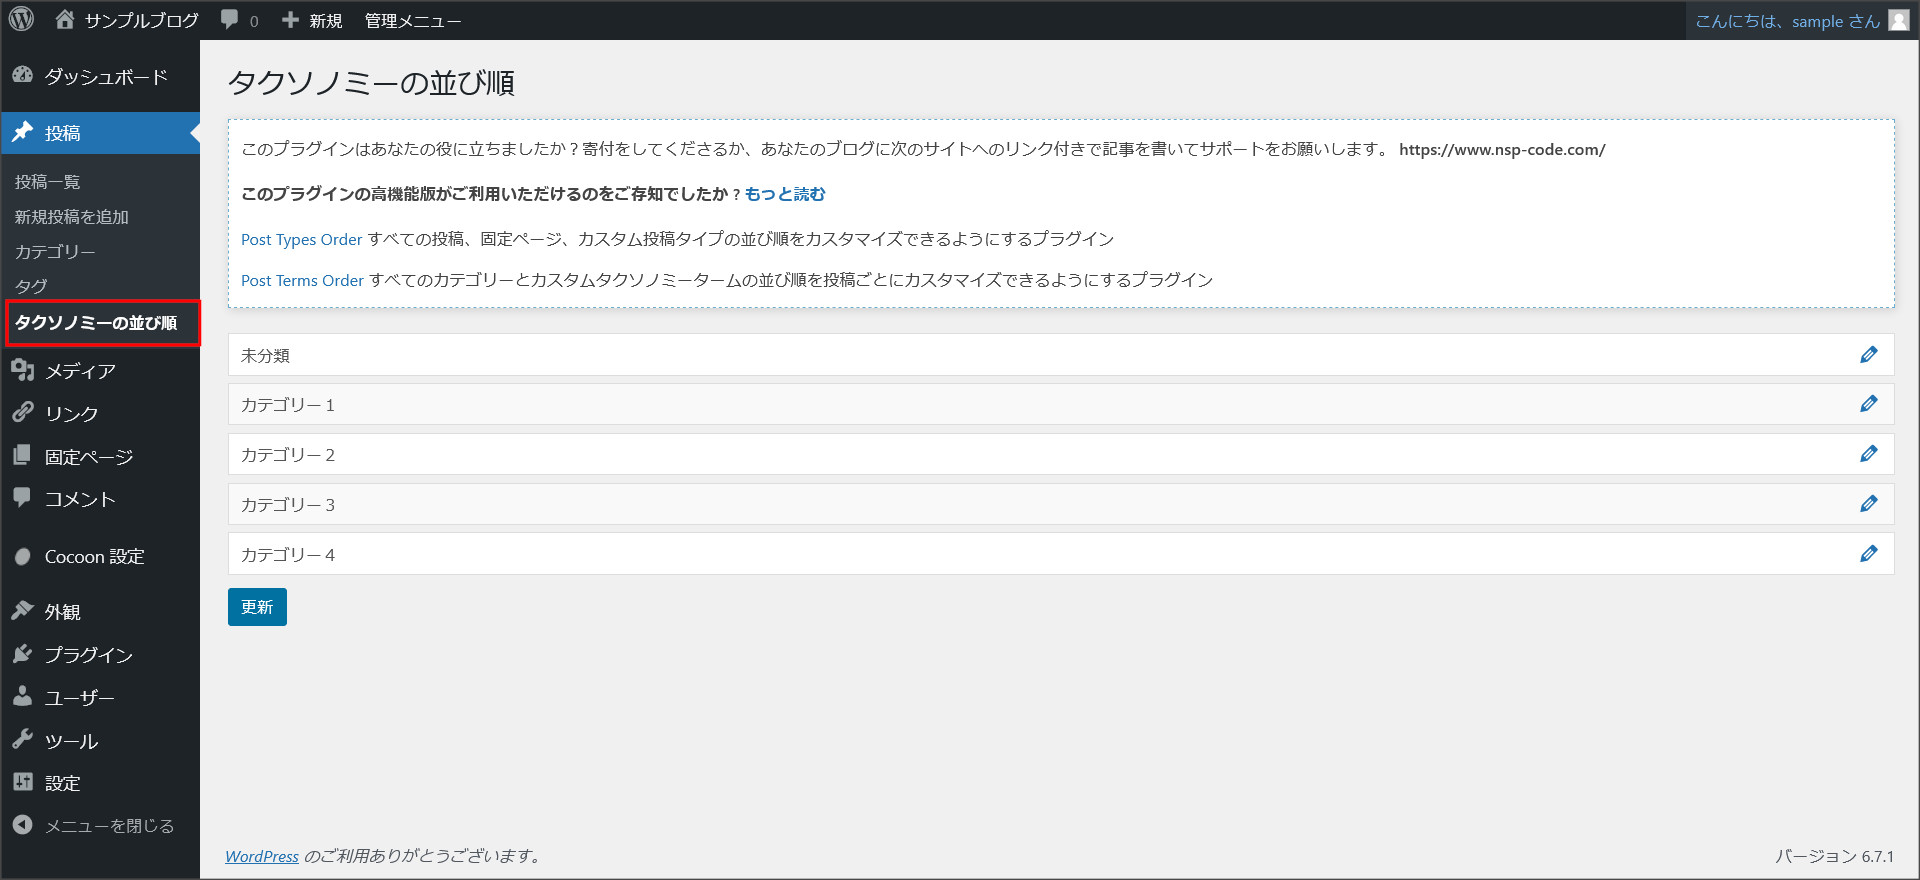Open the Post Types Order link
The height and width of the screenshot is (880, 1920).
301,239
